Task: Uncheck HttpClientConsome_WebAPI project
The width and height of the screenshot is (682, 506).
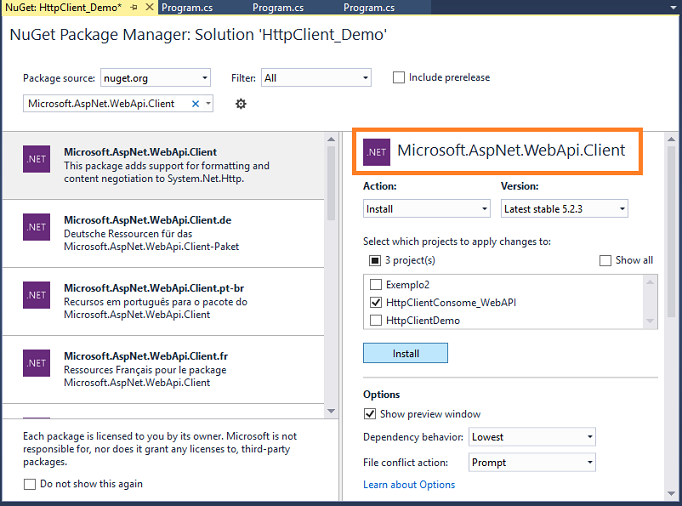Action: coord(376,302)
